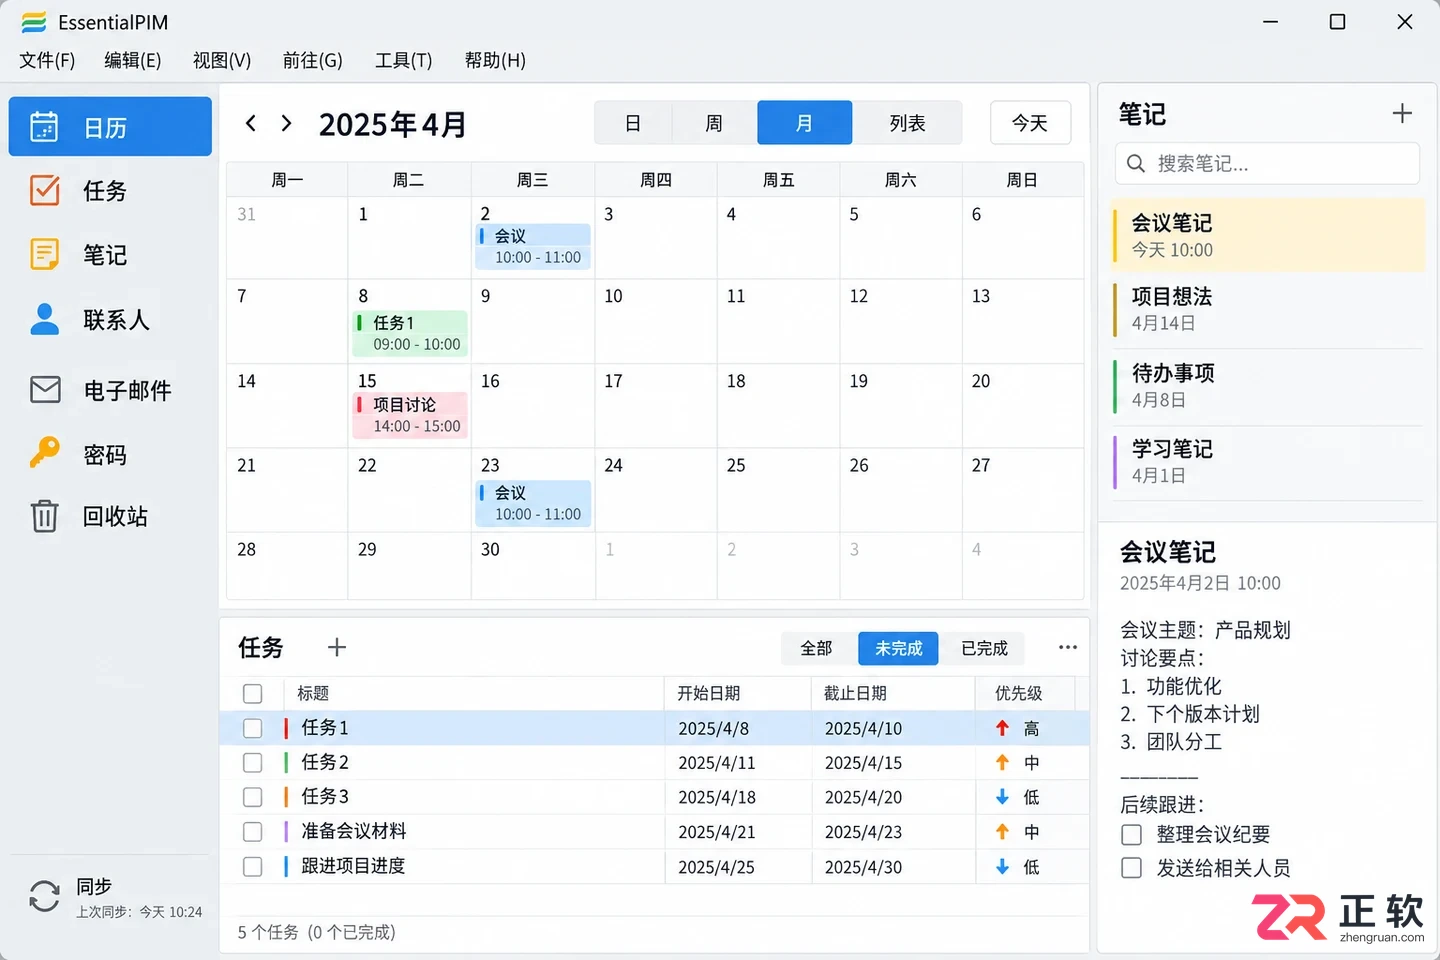Screen dimensions: 1440x960
Task: Go to previous month arrow
Action: point(251,123)
